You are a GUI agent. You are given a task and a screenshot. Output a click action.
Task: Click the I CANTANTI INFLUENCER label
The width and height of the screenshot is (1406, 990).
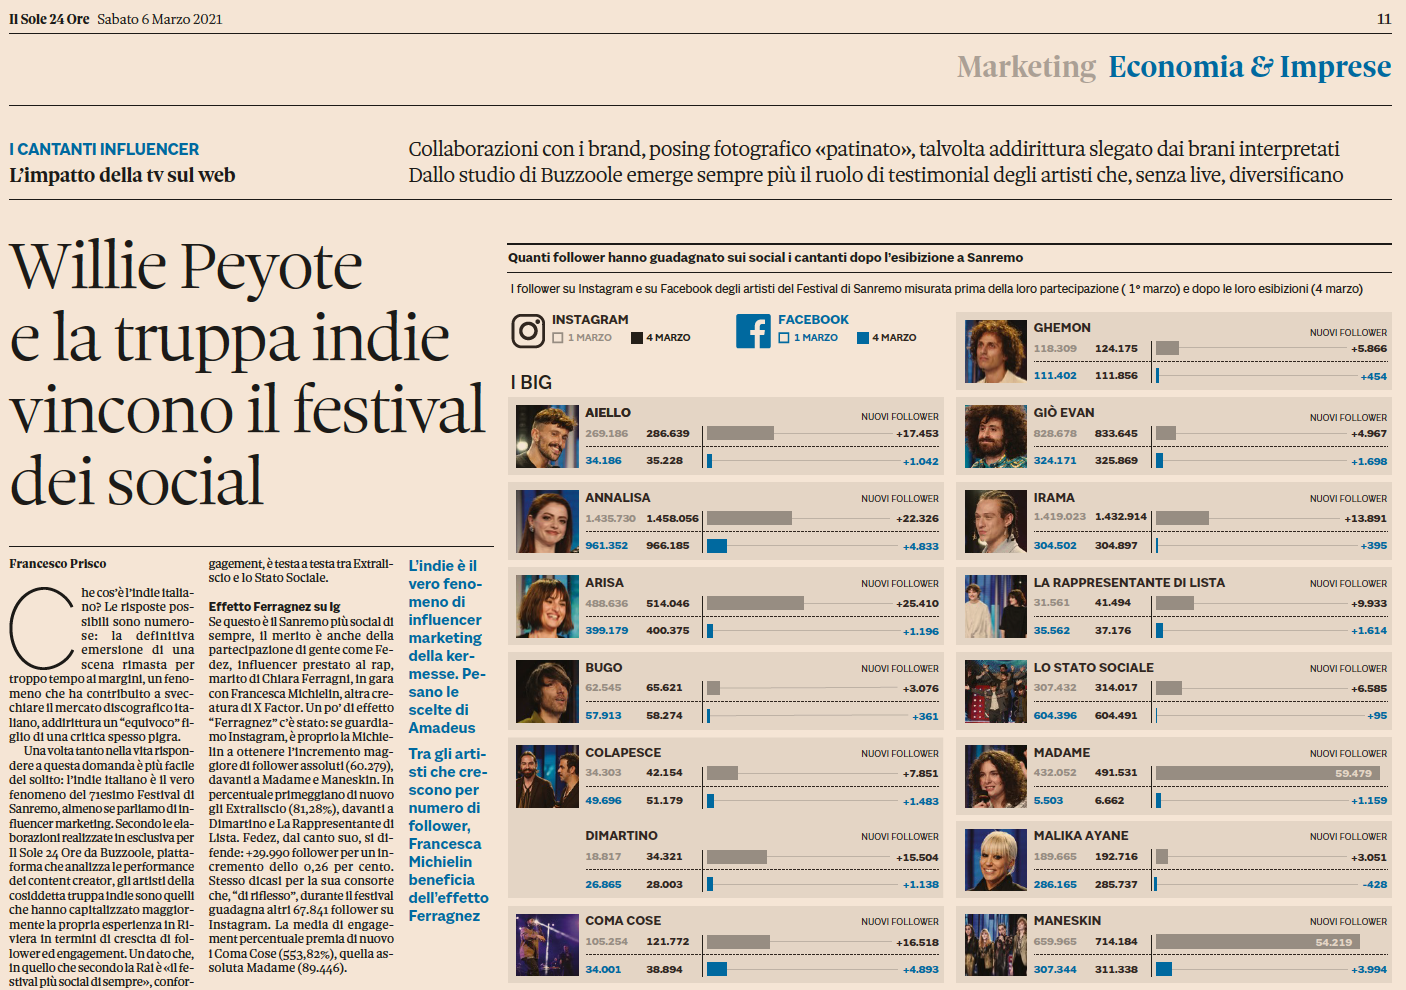(104, 149)
